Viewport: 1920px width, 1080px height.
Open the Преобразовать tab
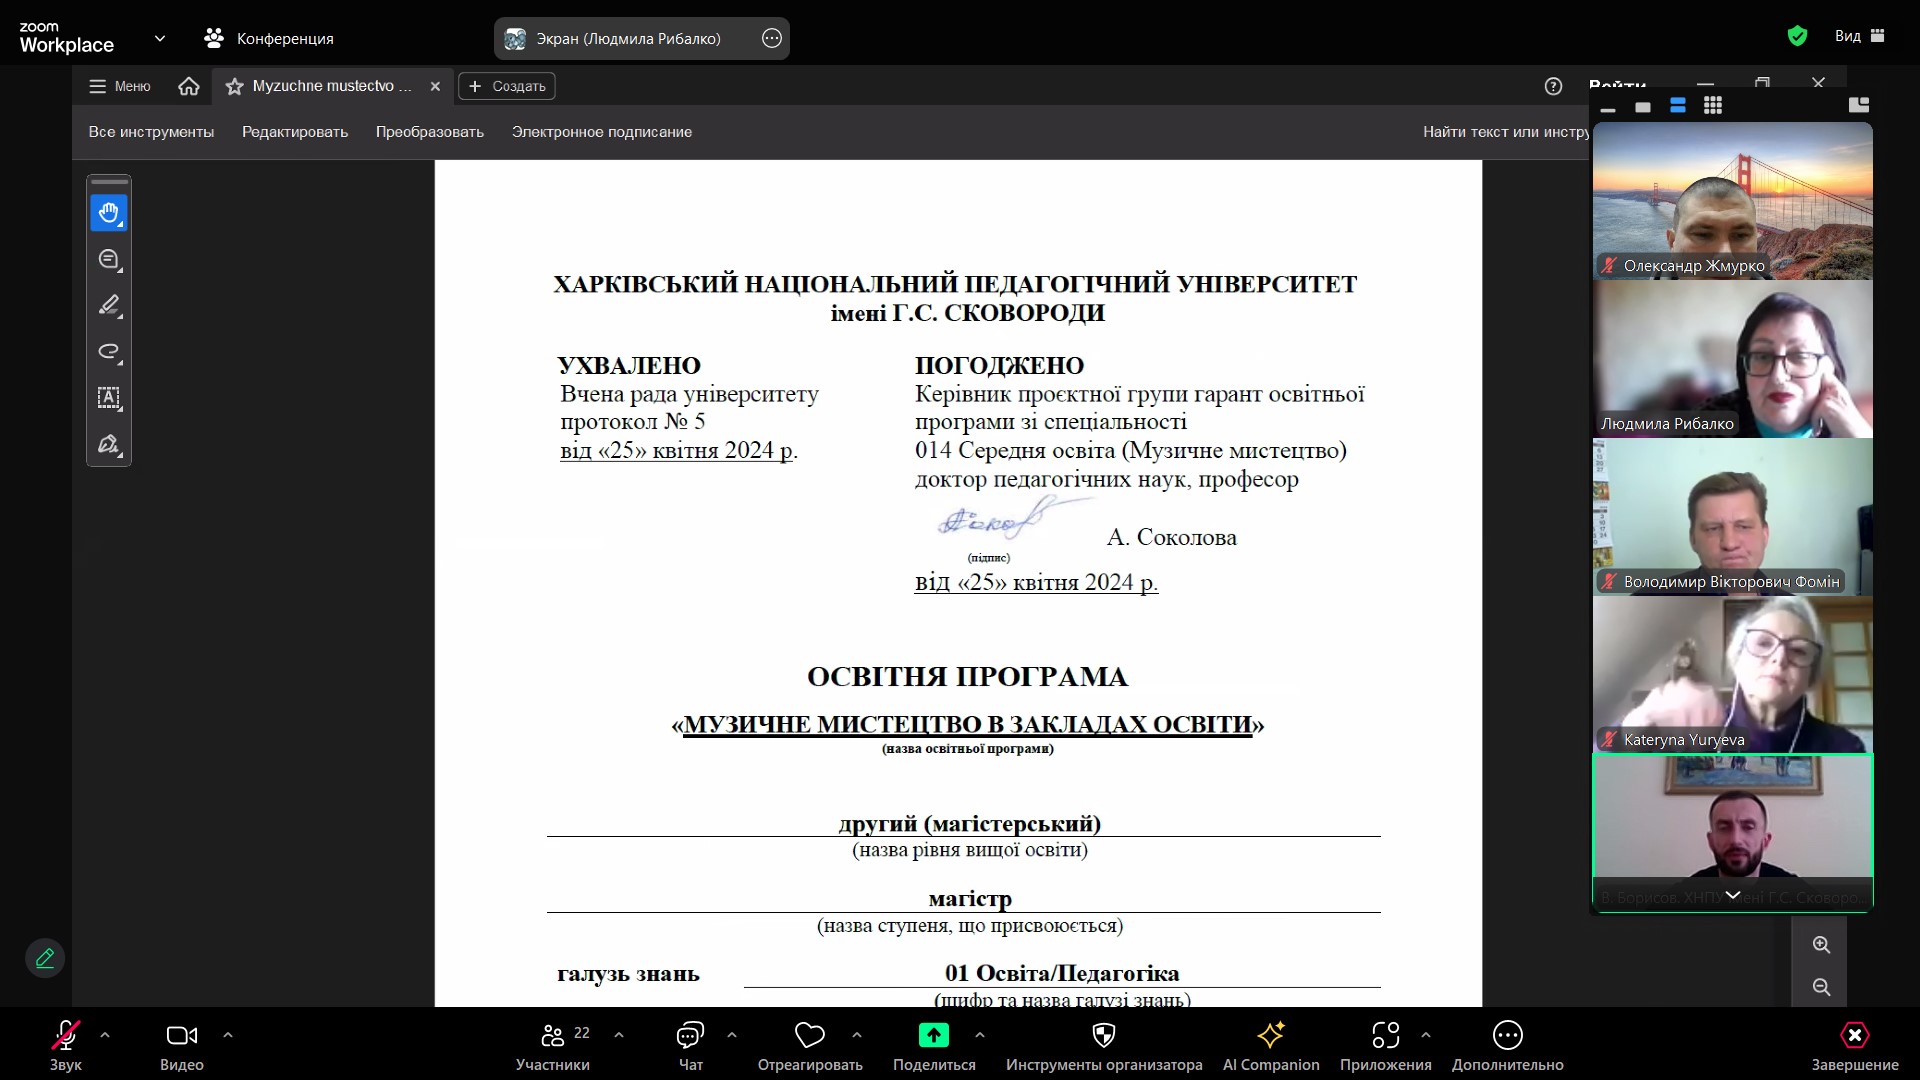coord(430,132)
